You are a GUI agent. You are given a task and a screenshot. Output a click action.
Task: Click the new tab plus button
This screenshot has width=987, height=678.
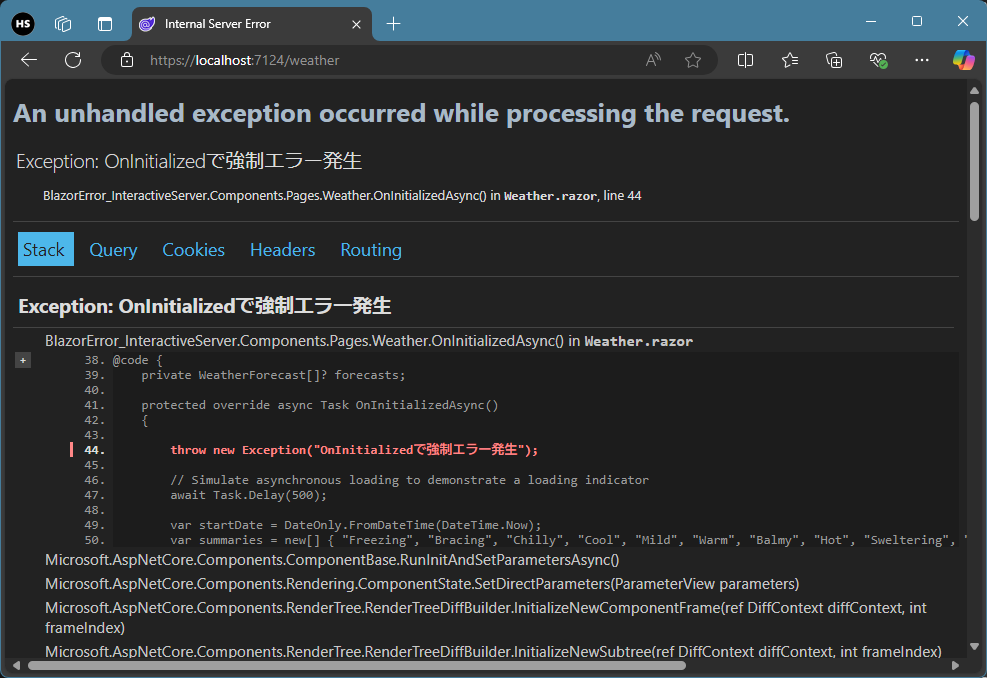393,24
